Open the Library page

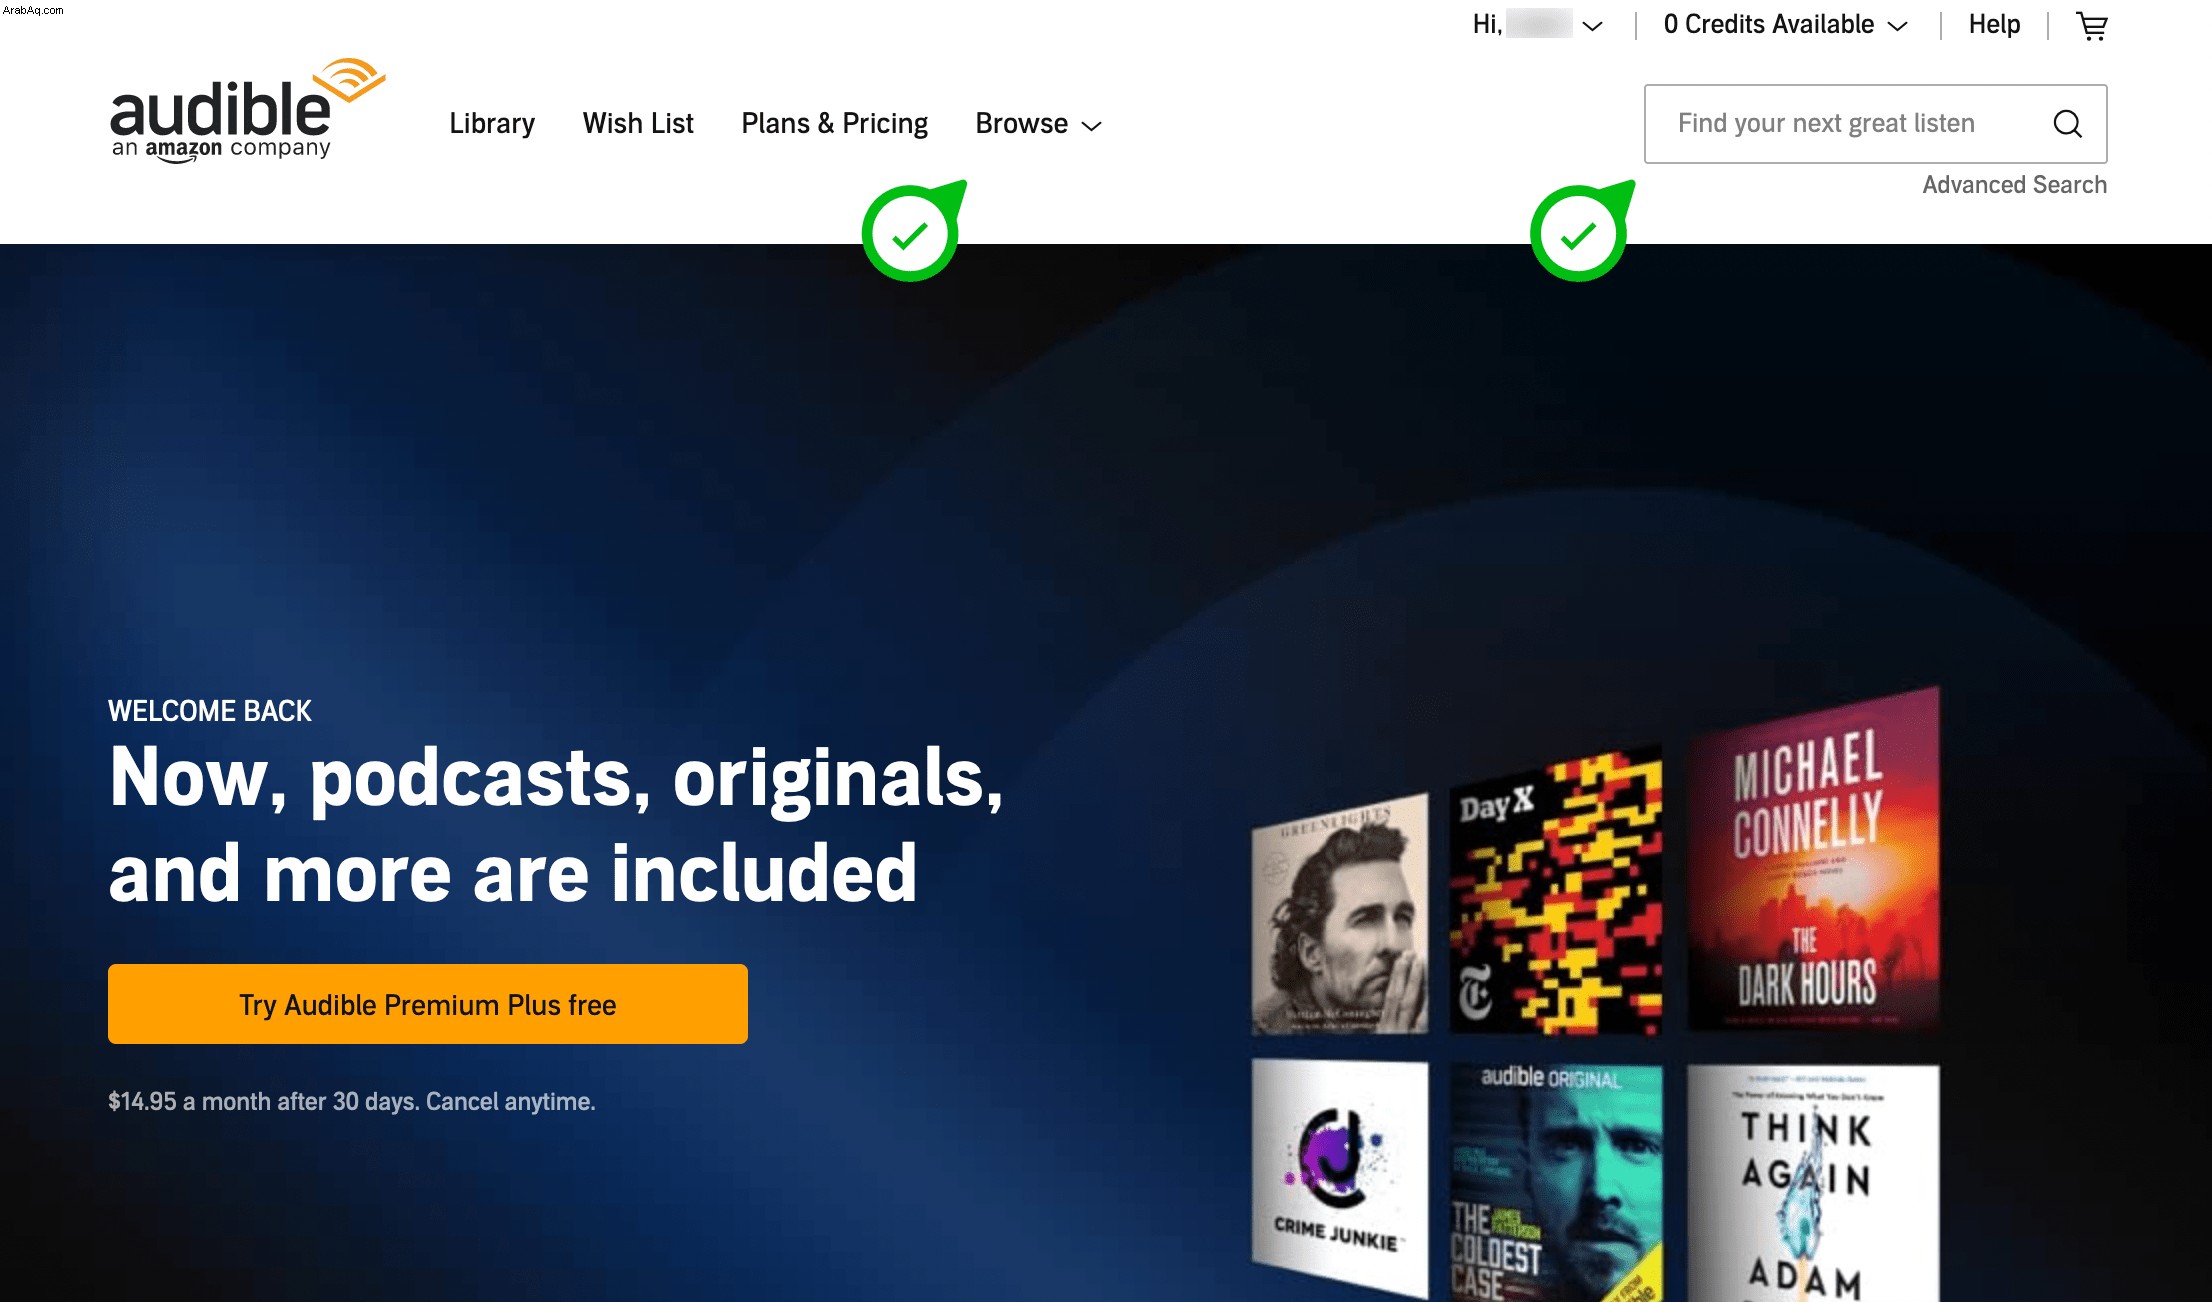[492, 124]
